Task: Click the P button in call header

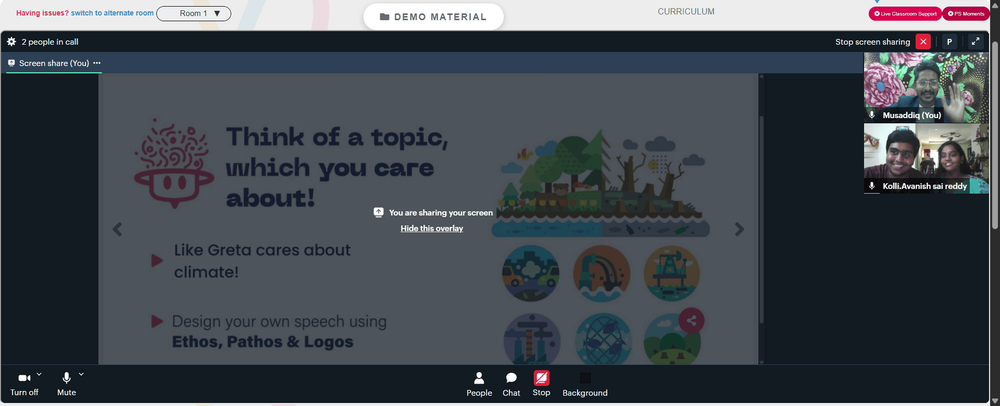Action: pos(949,41)
